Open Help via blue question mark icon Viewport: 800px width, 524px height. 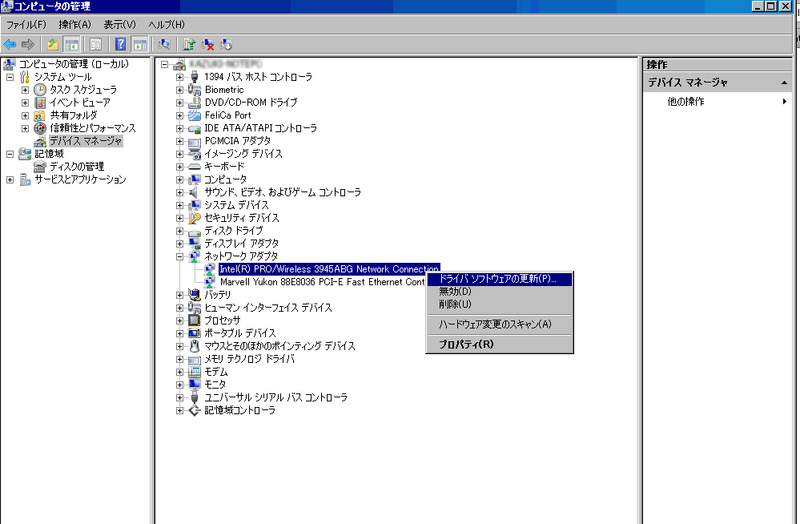pos(120,44)
